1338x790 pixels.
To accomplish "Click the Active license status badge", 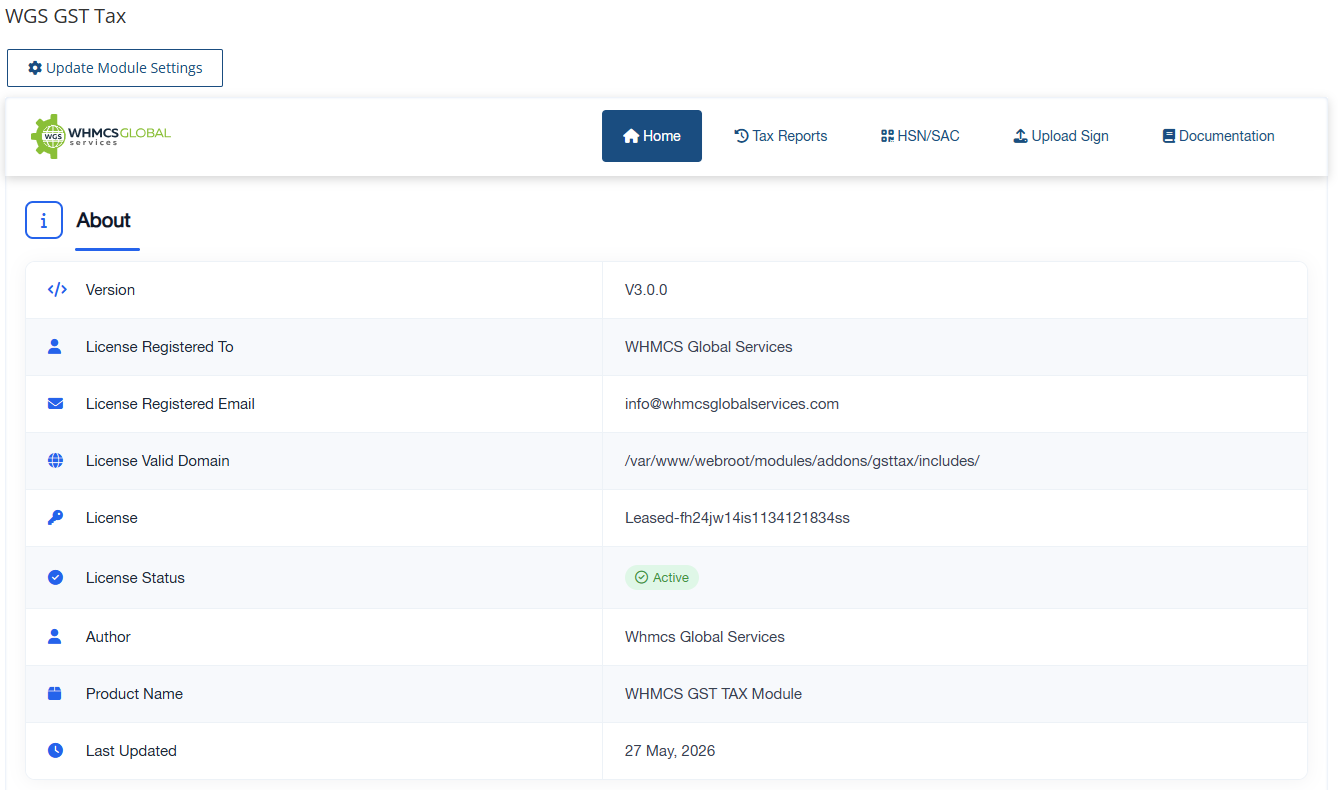I will [662, 578].
